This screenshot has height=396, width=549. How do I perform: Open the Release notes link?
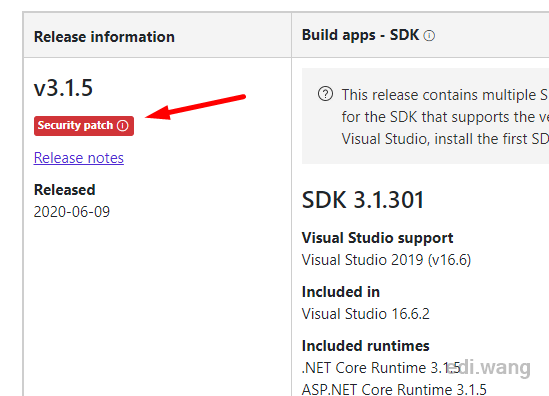coord(79,158)
